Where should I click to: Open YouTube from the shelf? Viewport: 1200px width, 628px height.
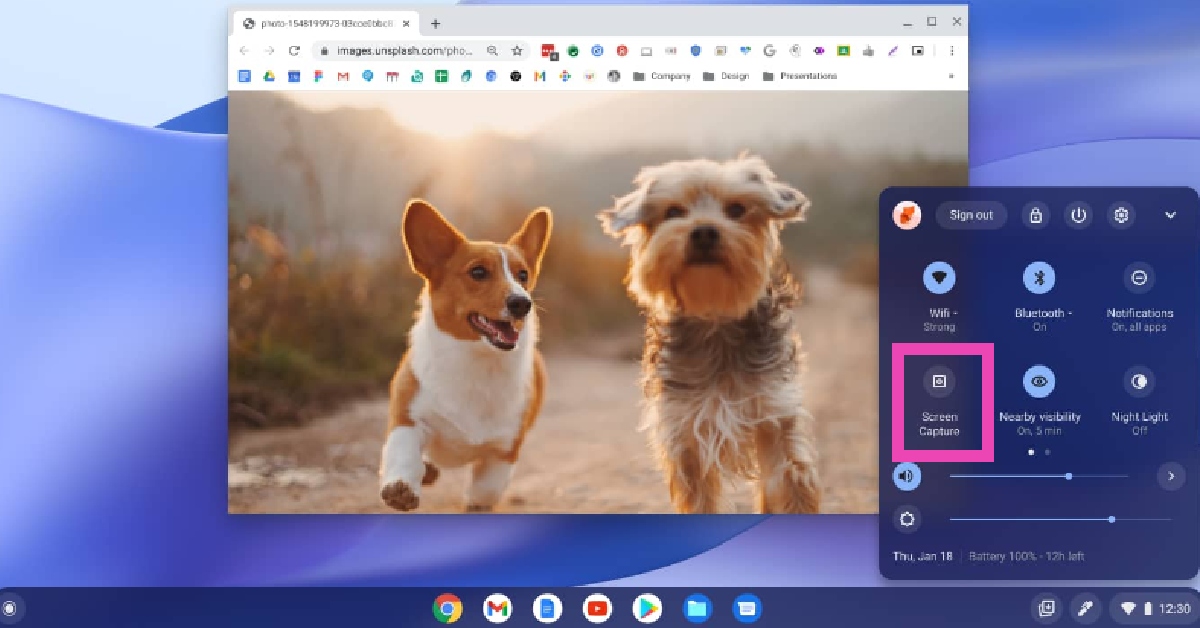(597, 607)
